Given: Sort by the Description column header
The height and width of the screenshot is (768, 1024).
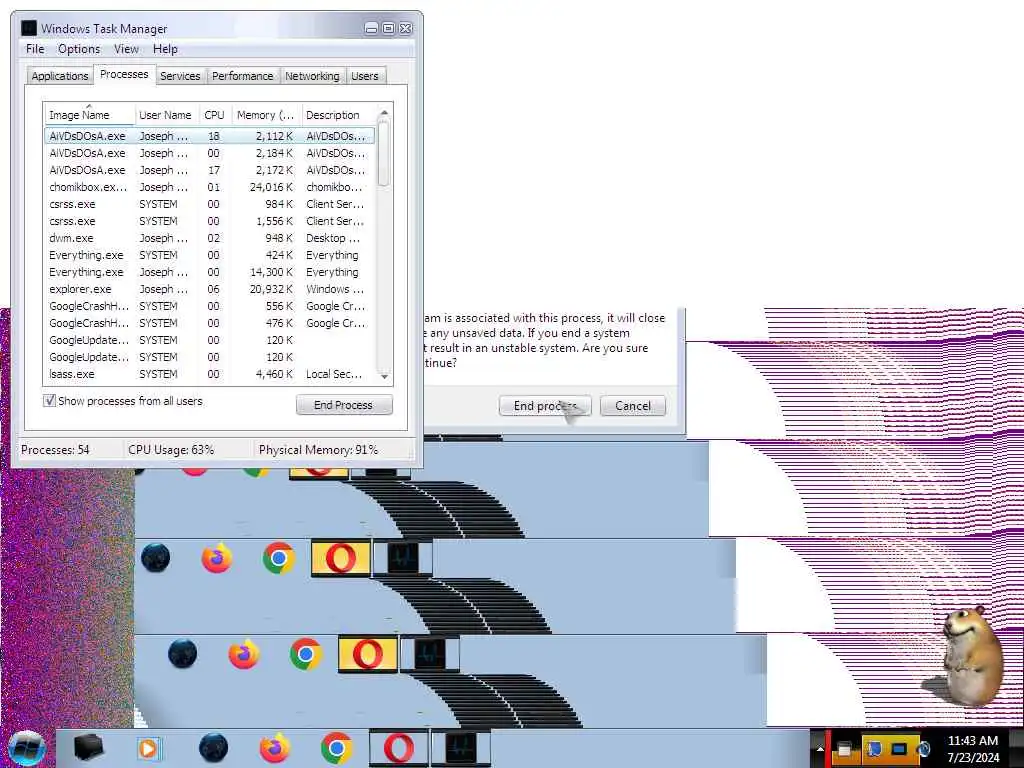Looking at the screenshot, I should (x=338, y=115).
